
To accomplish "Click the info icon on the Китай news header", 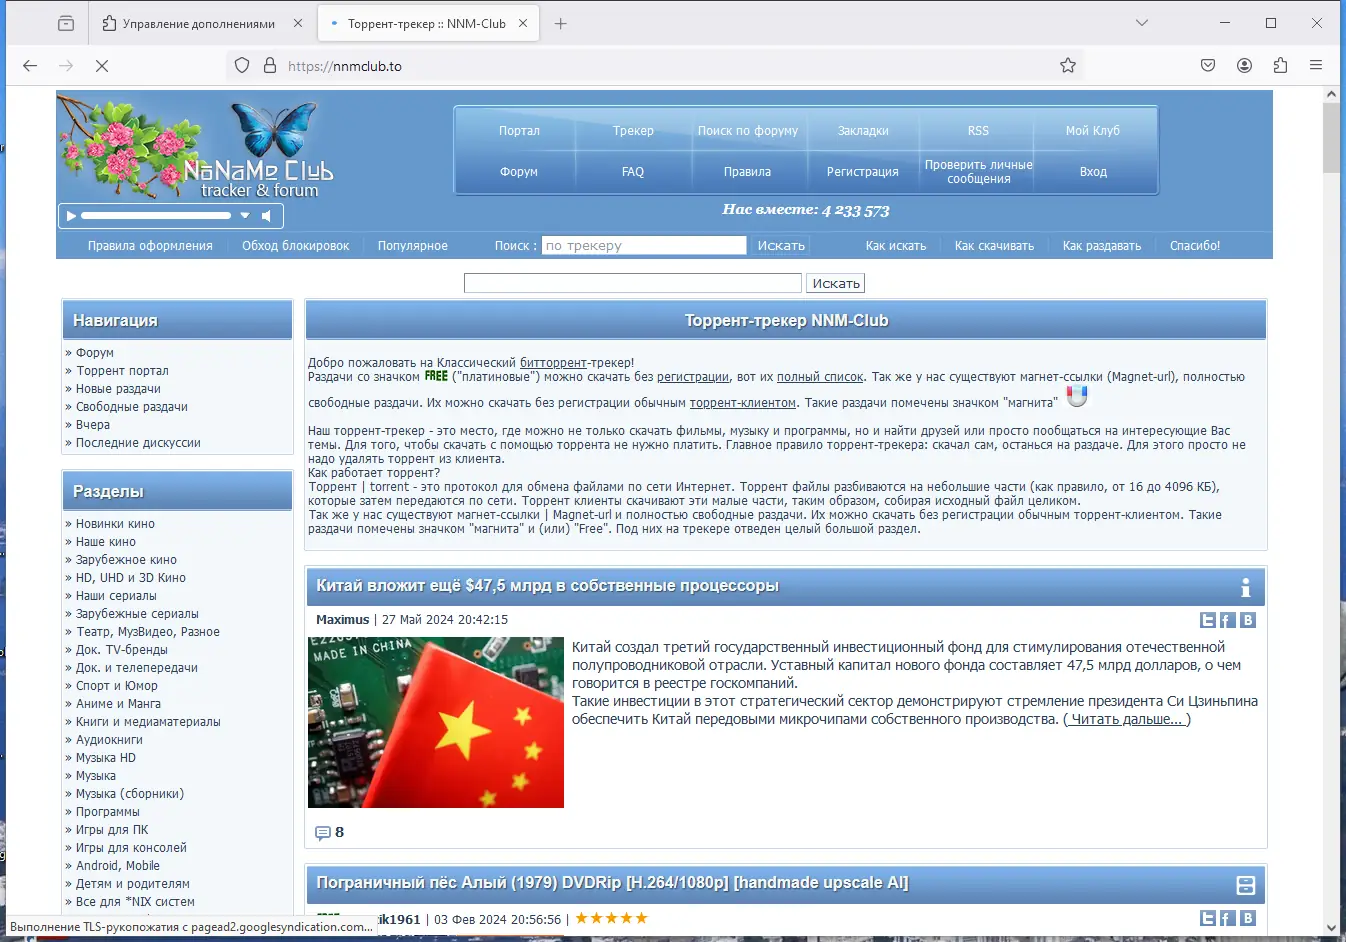I will point(1245,587).
